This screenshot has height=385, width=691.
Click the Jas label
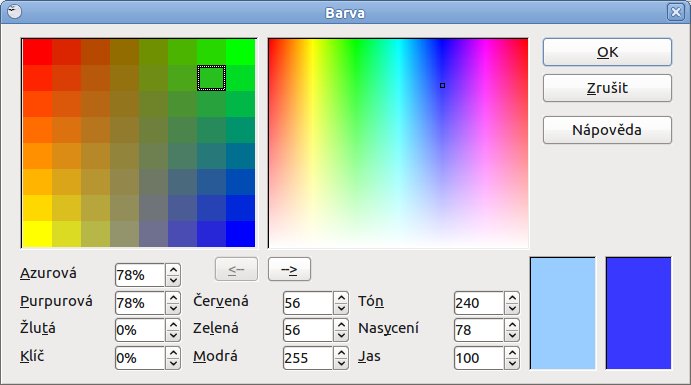click(369, 356)
